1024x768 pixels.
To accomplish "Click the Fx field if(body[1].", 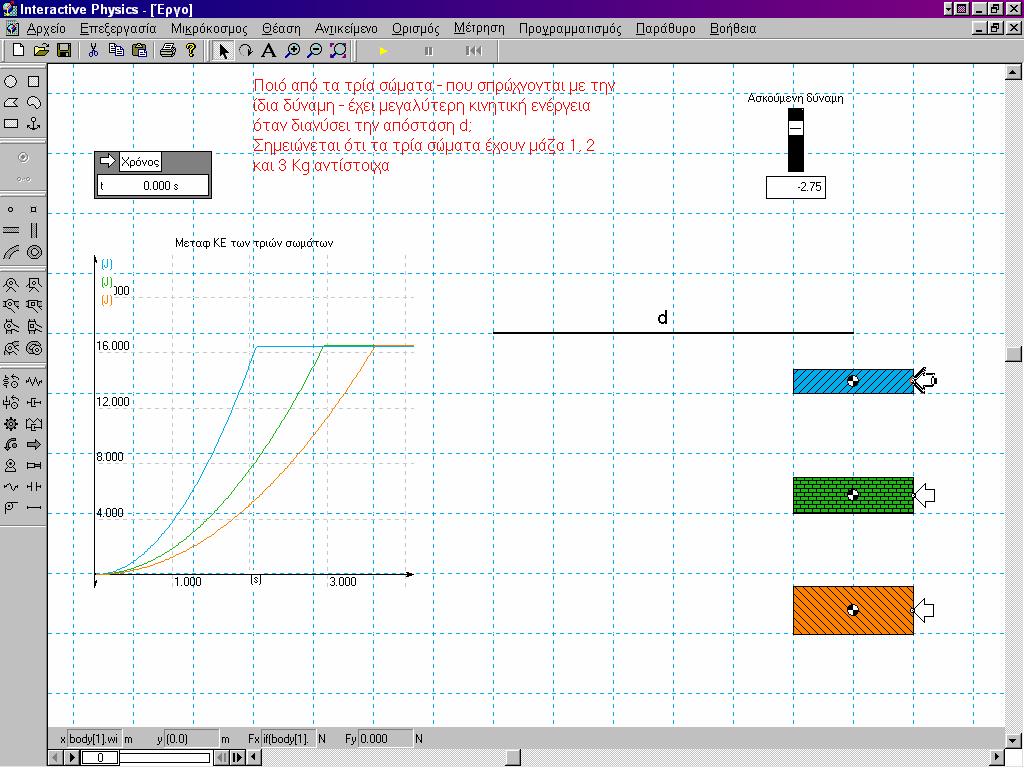I will click(289, 739).
